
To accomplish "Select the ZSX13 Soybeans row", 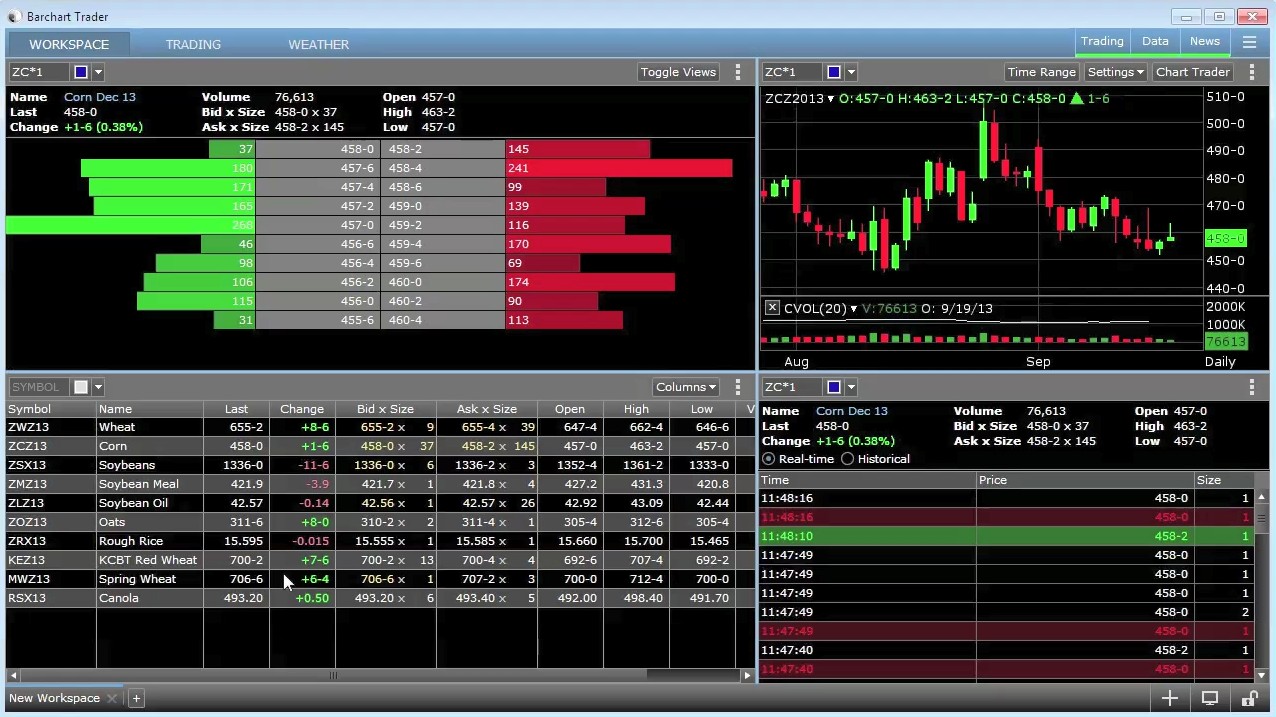I will [x=380, y=465].
